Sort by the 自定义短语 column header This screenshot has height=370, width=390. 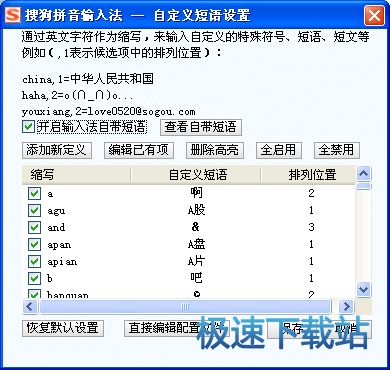click(x=196, y=174)
